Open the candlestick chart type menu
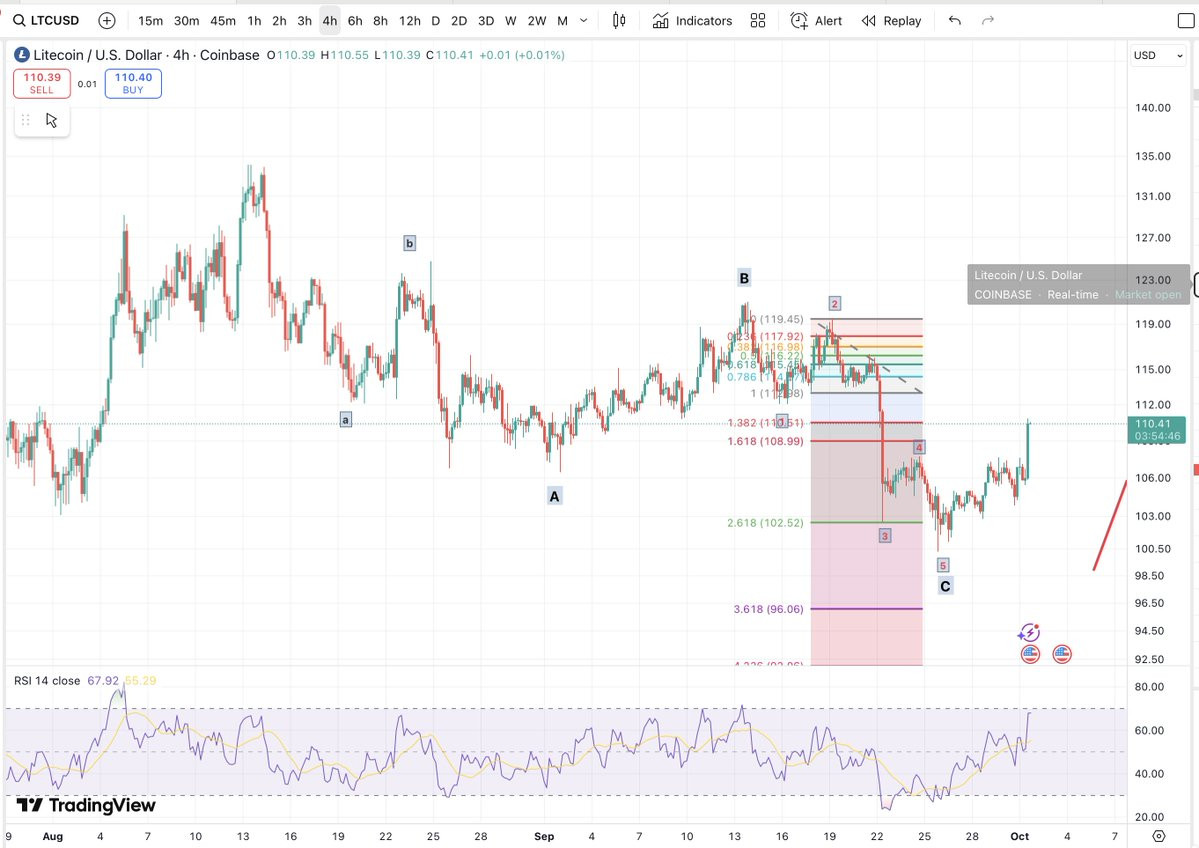Image resolution: width=1199 pixels, height=848 pixels. coord(619,21)
